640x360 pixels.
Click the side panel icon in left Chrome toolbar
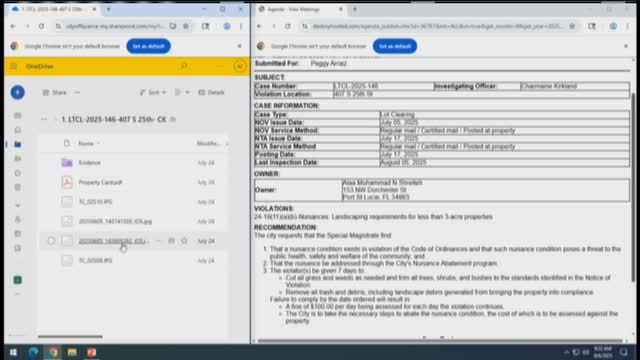click(205, 26)
